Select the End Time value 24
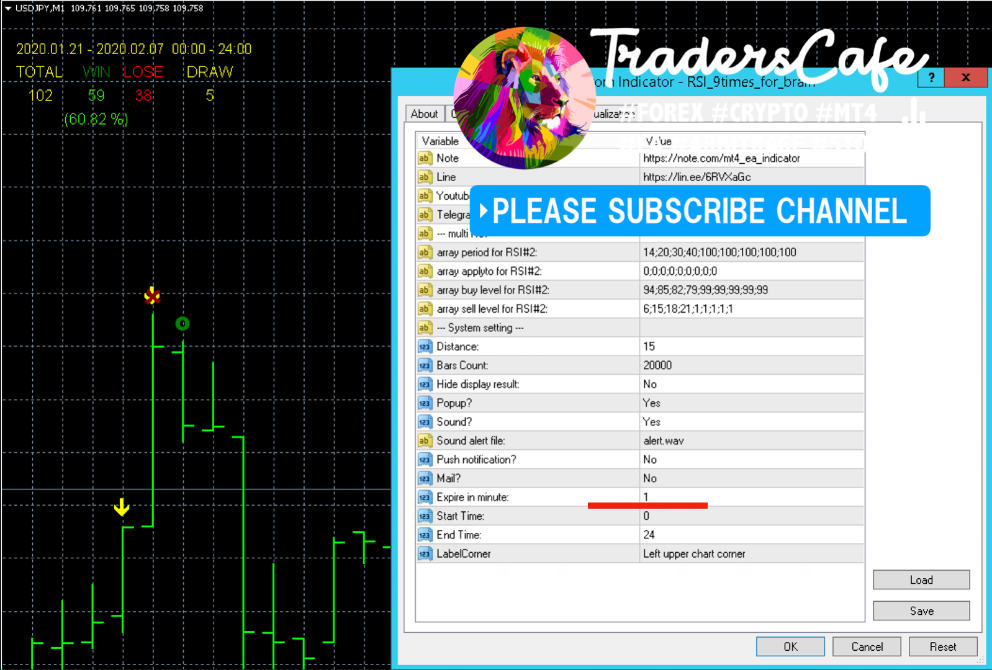Image resolution: width=992 pixels, height=670 pixels. [649, 535]
